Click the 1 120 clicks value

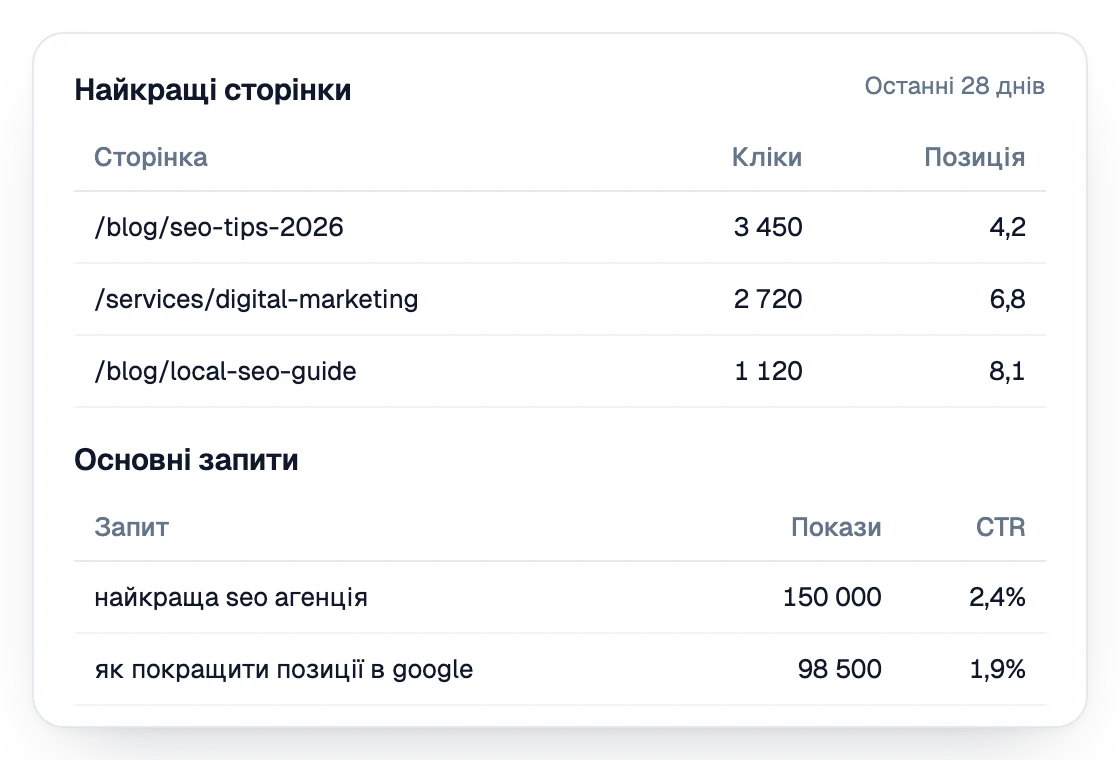(x=769, y=371)
